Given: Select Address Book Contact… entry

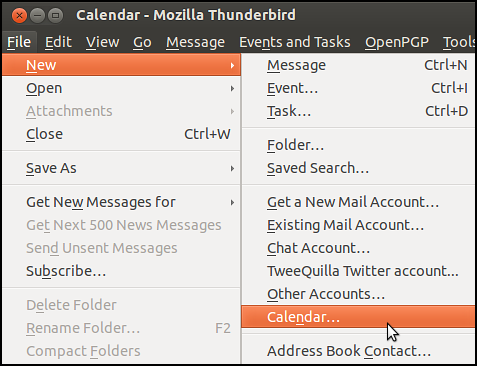Looking at the screenshot, I should (358, 351).
